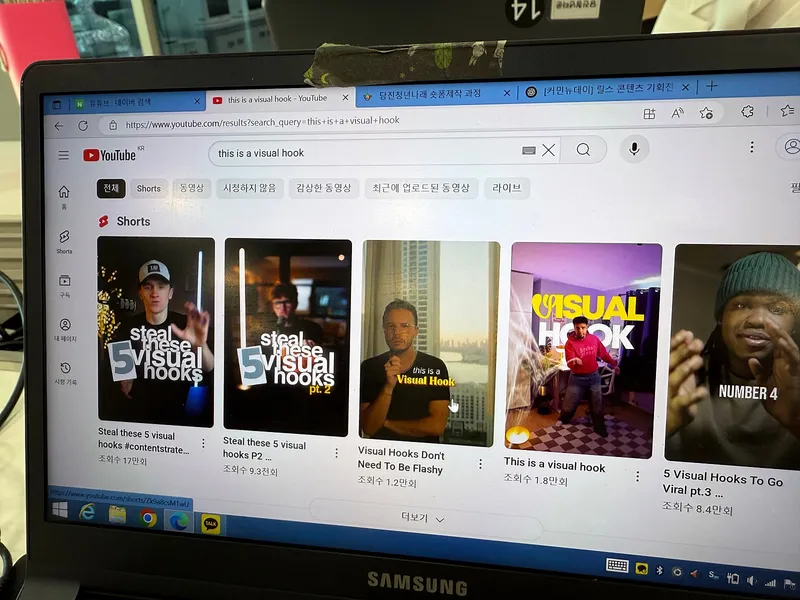Open the volume tray icon
Viewport: 800px width, 600px height.
pyautogui.click(x=751, y=580)
